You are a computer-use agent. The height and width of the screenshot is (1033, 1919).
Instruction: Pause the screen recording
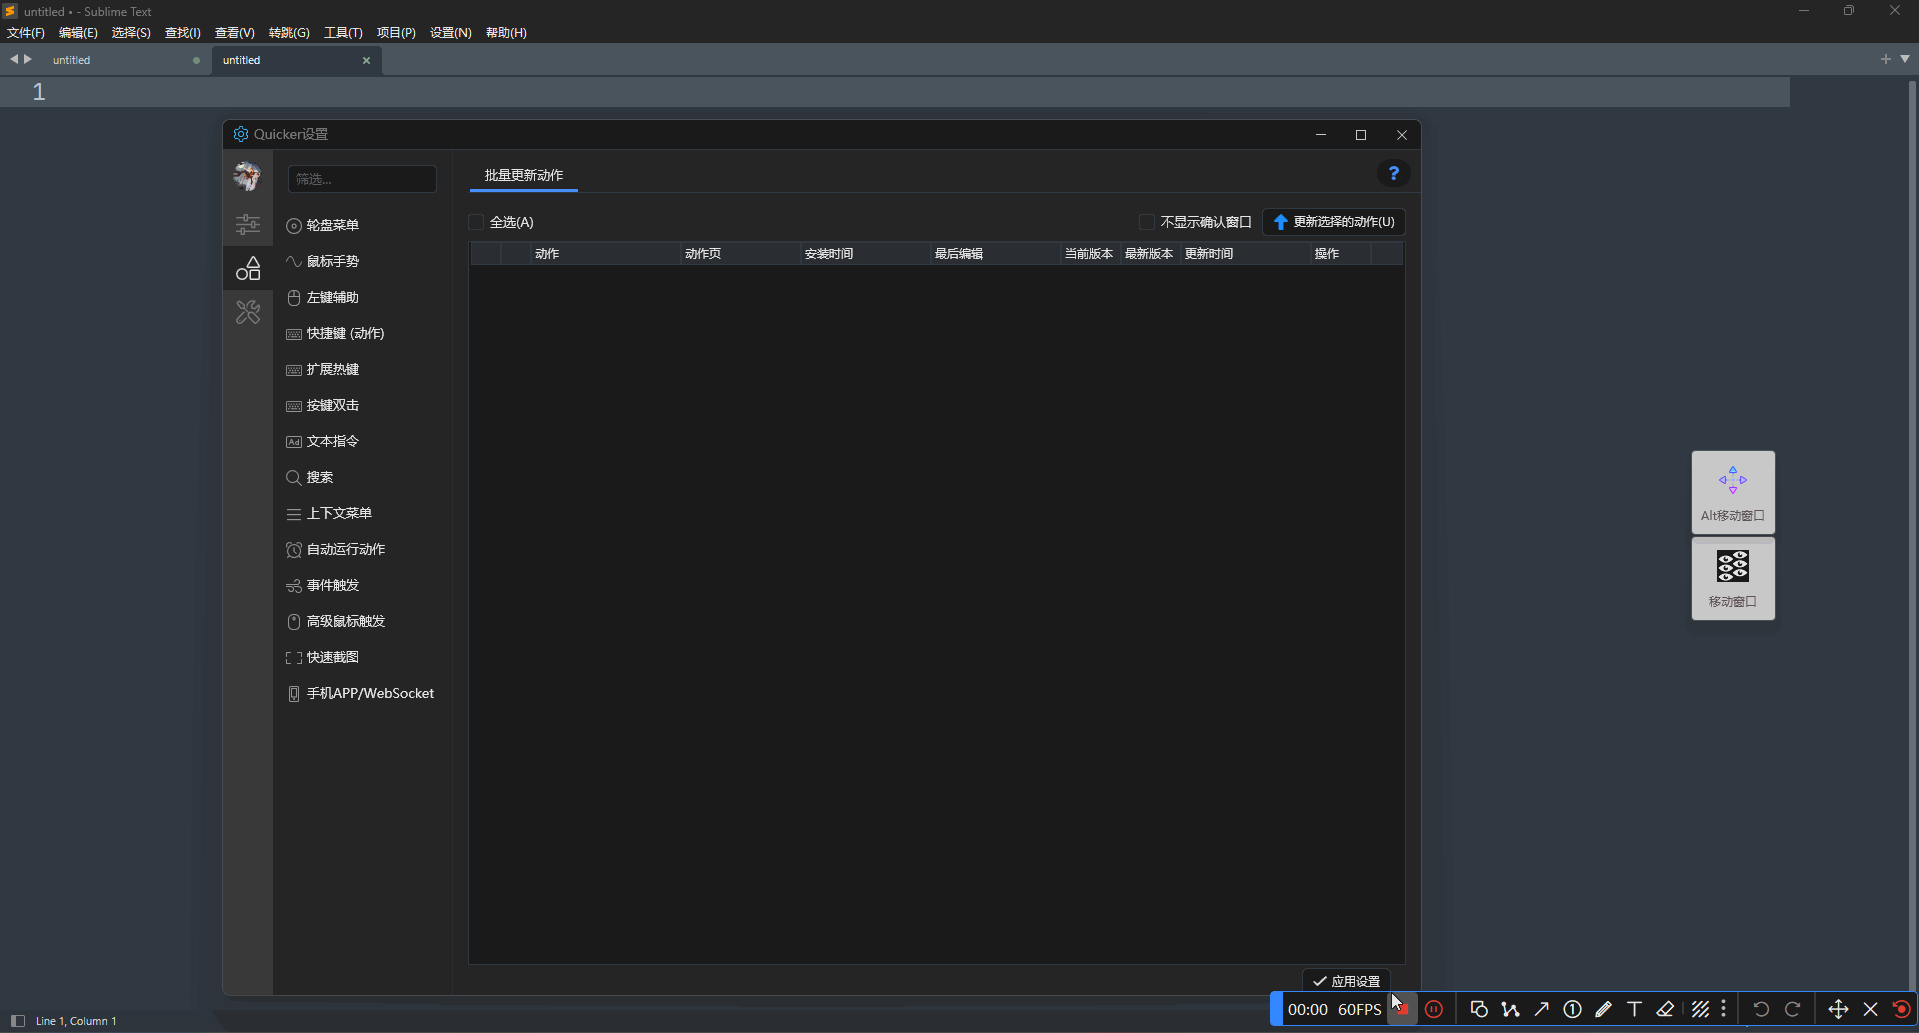tap(1434, 1009)
